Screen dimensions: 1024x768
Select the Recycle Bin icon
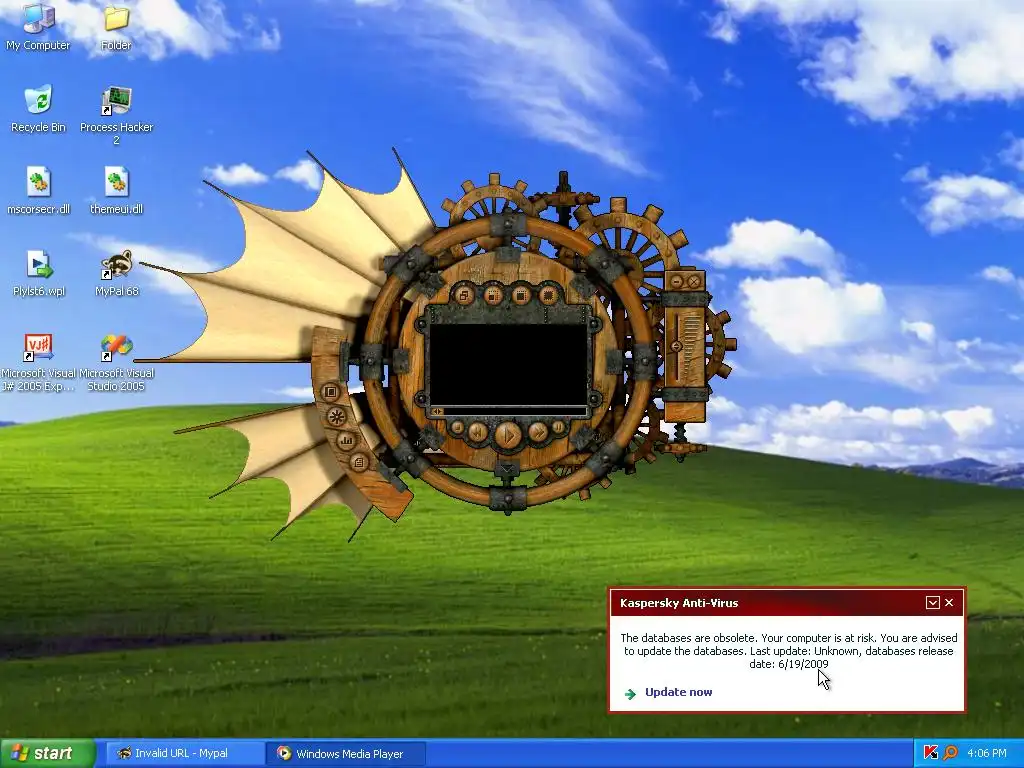tap(39, 109)
